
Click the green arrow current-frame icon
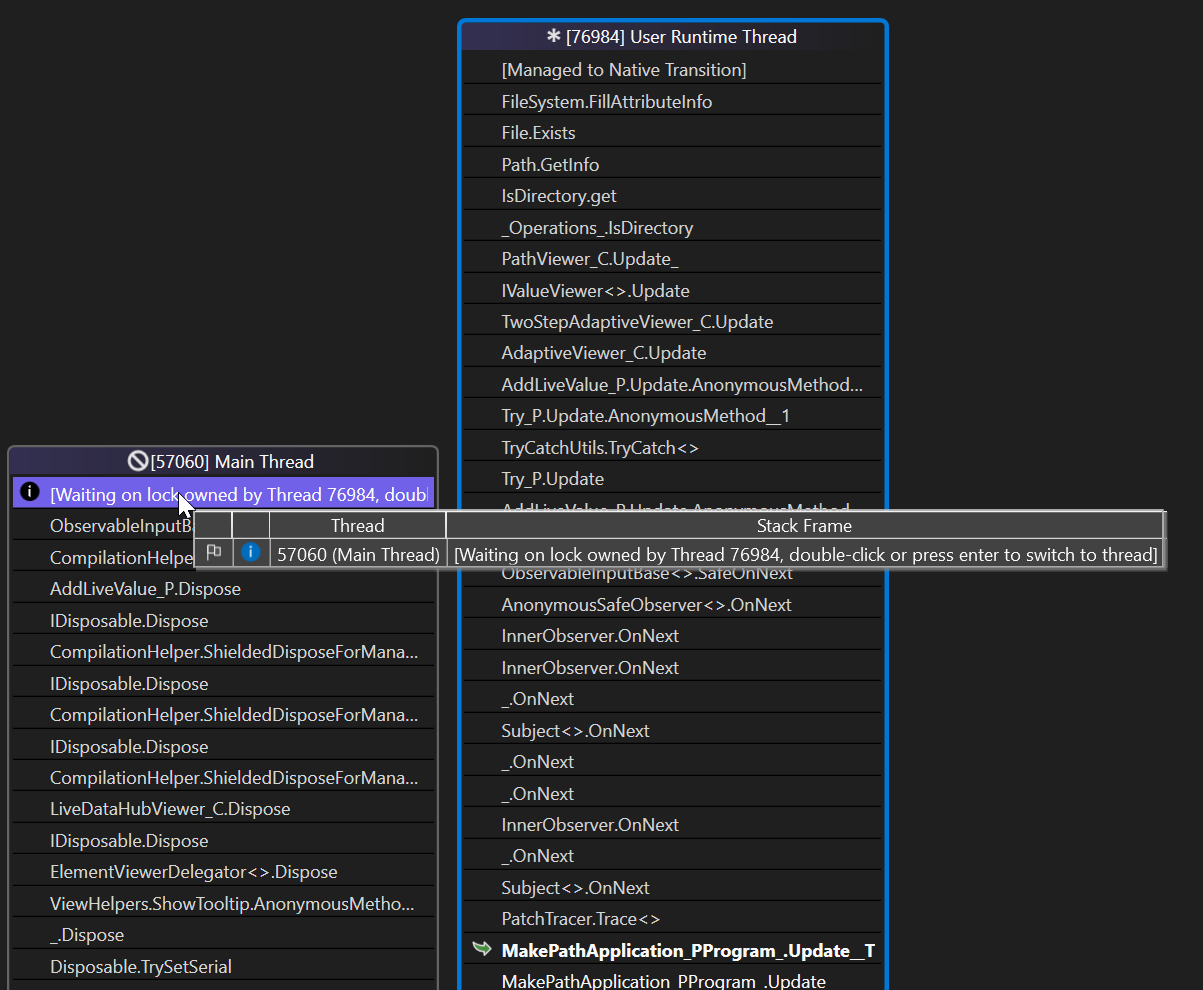click(483, 949)
